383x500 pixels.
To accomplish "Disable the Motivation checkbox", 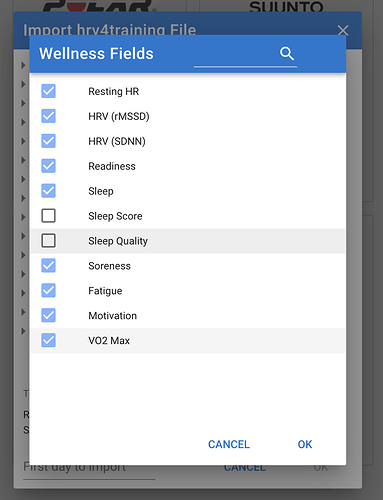I will [x=48, y=315].
